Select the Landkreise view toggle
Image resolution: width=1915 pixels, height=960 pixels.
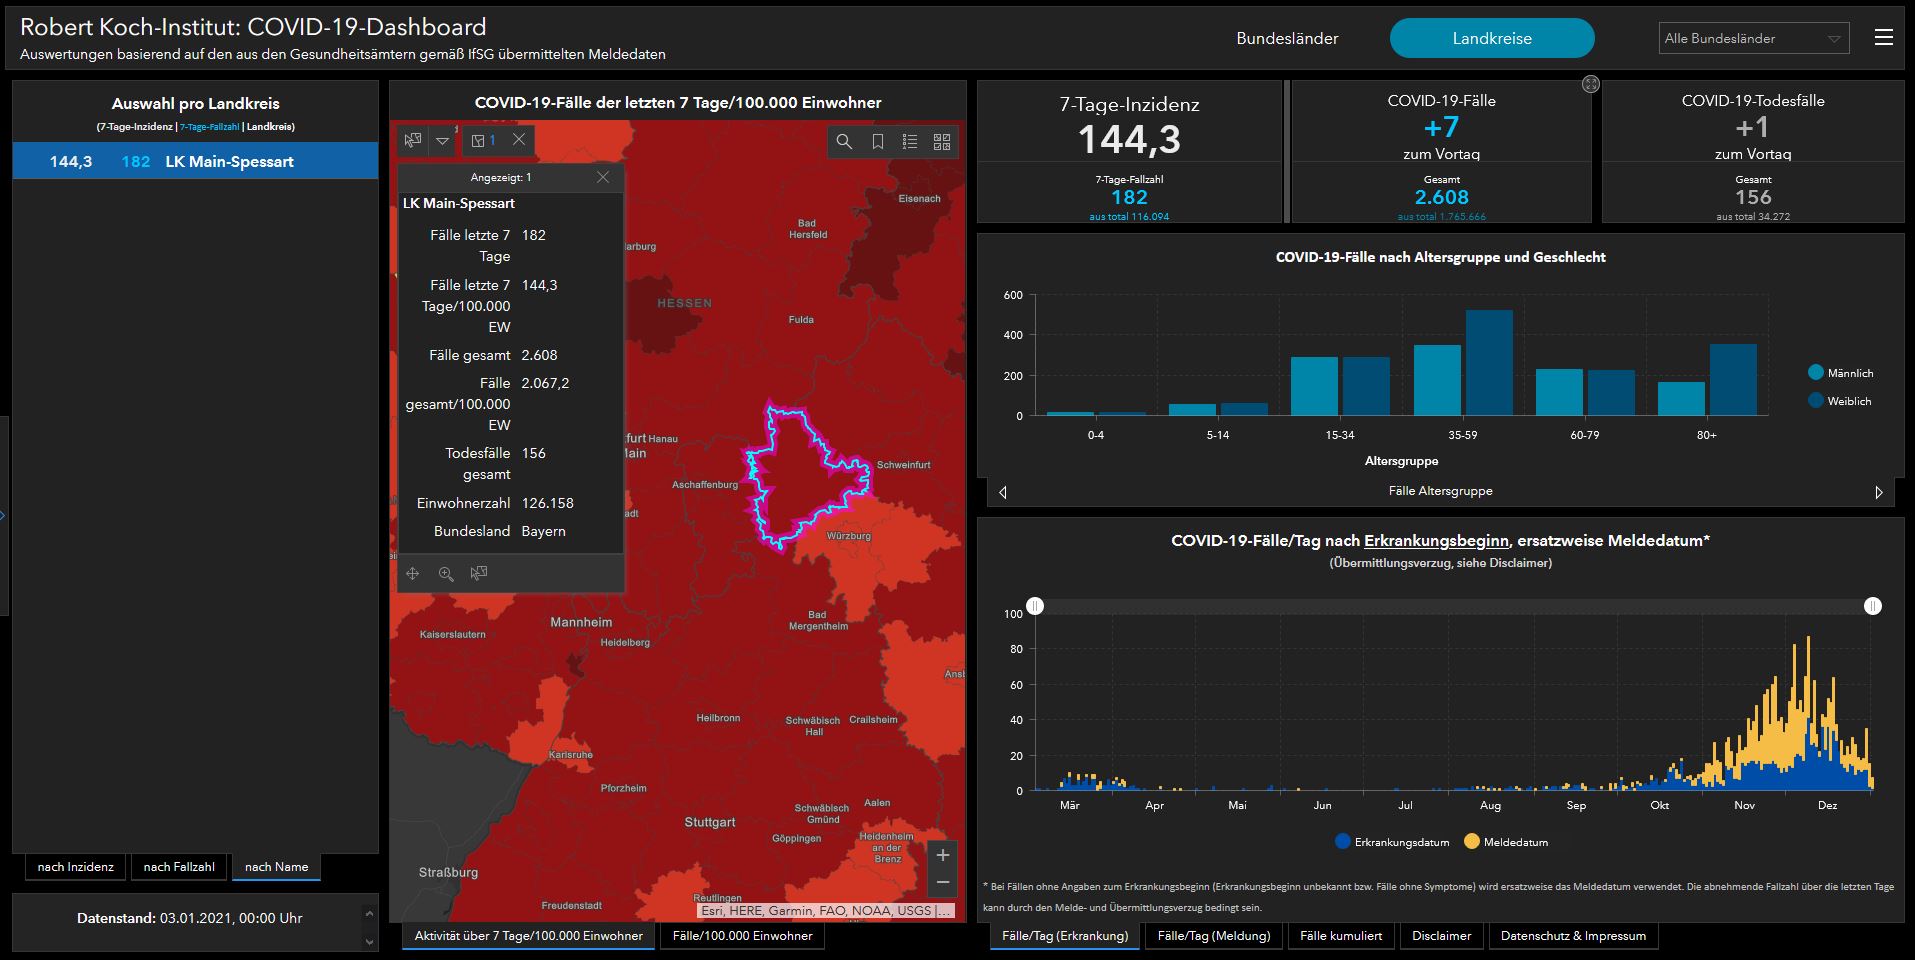point(1491,38)
